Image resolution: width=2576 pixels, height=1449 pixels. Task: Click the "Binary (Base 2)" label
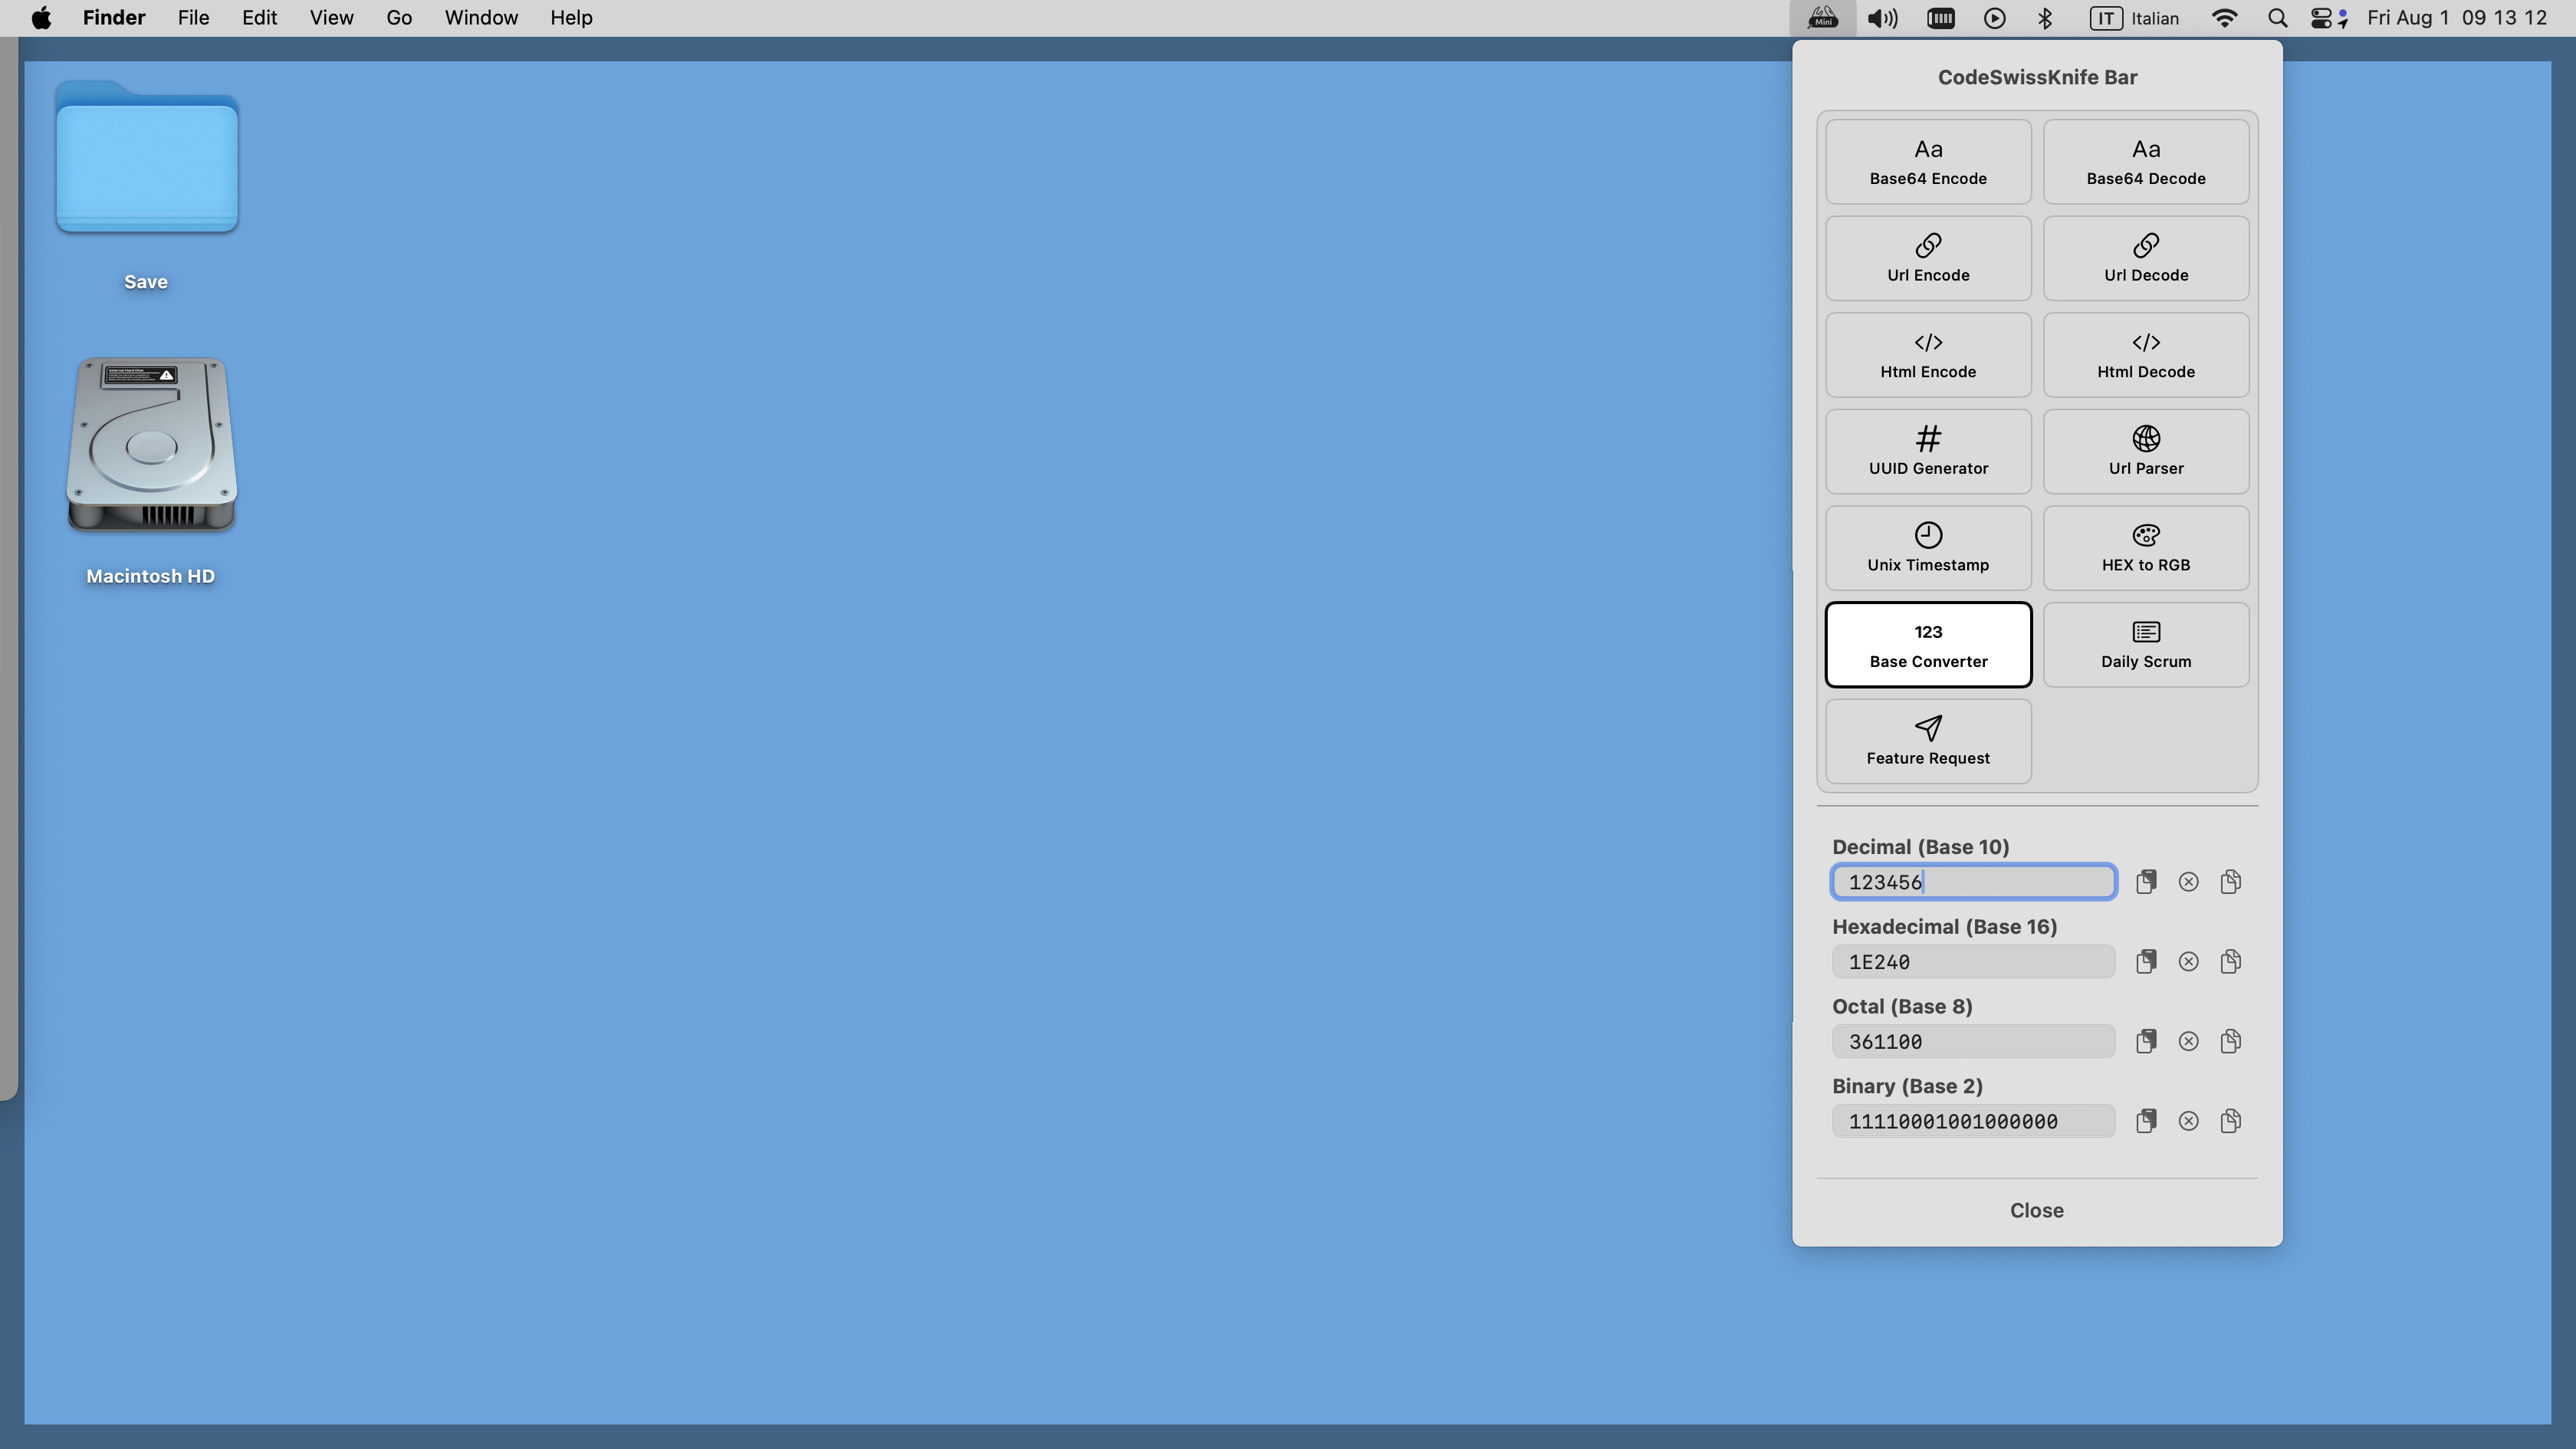click(1907, 1086)
